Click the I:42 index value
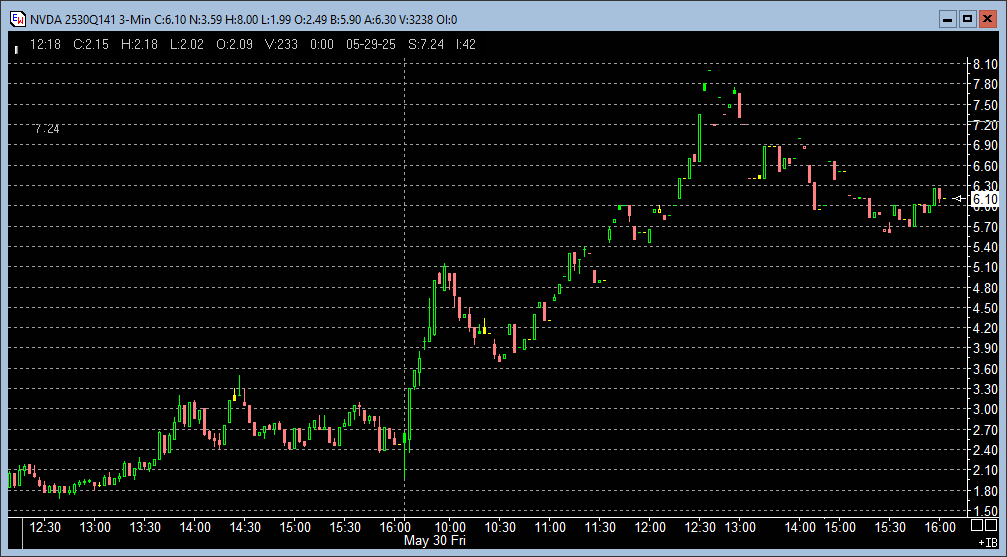 click(466, 44)
